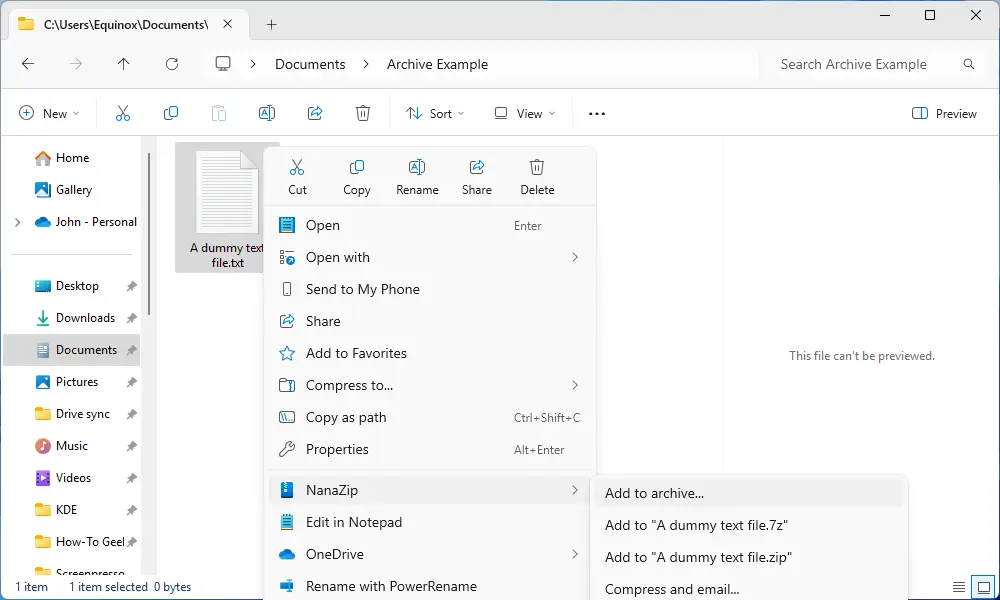The image size is (1000, 600).
Task: Click the Search Archive Example field
Action: pyautogui.click(x=870, y=64)
